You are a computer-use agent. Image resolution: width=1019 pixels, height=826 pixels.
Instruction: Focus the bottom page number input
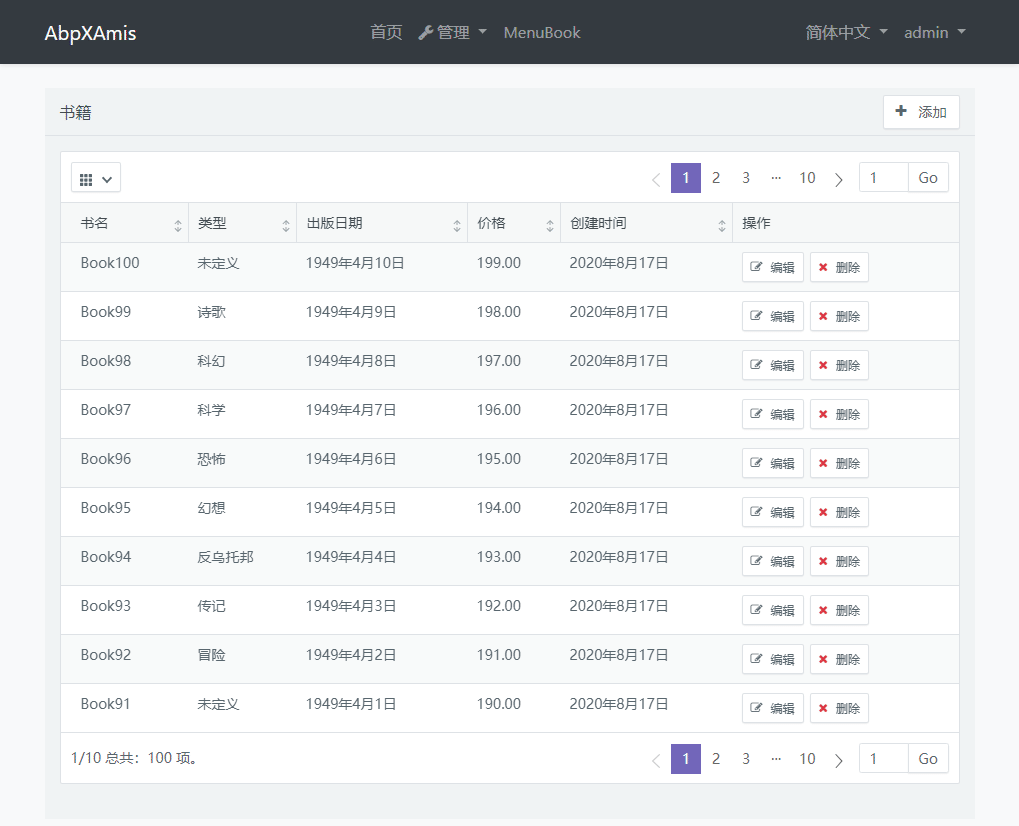[x=883, y=758]
